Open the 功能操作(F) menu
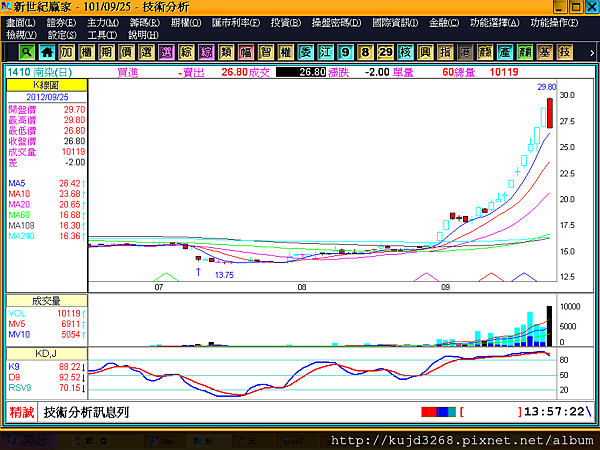 554,23
